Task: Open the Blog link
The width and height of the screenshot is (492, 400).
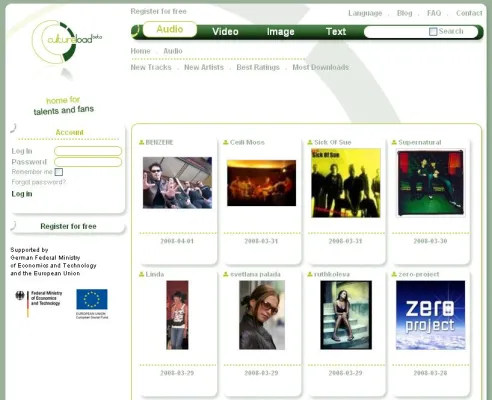Action: 405,13
